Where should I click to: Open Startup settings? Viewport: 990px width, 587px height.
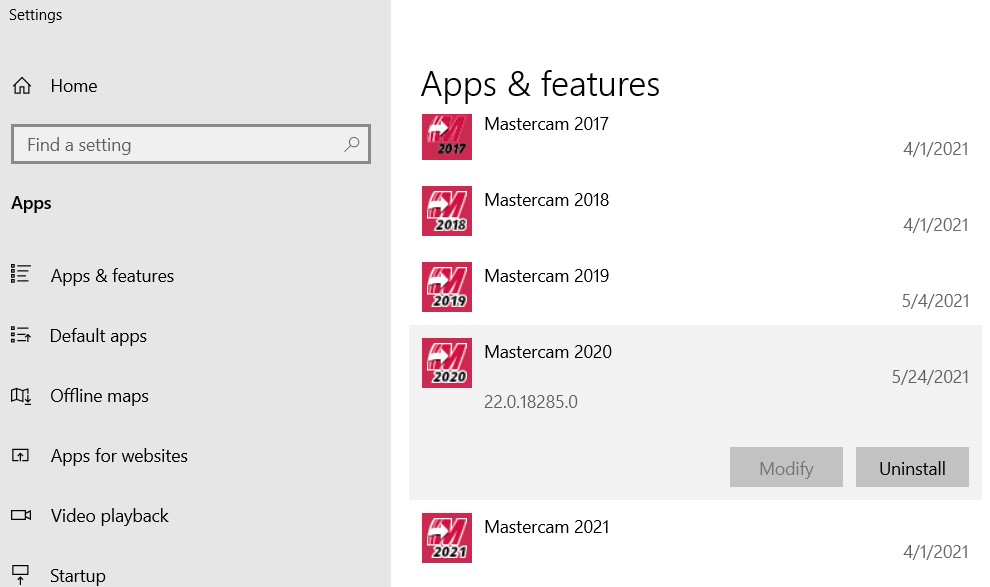pos(78,576)
